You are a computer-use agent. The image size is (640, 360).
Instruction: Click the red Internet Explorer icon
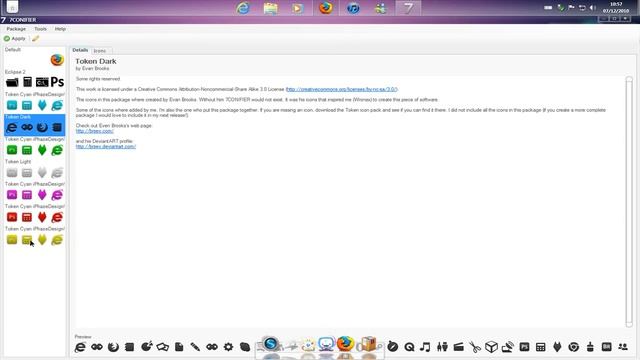[57, 218]
